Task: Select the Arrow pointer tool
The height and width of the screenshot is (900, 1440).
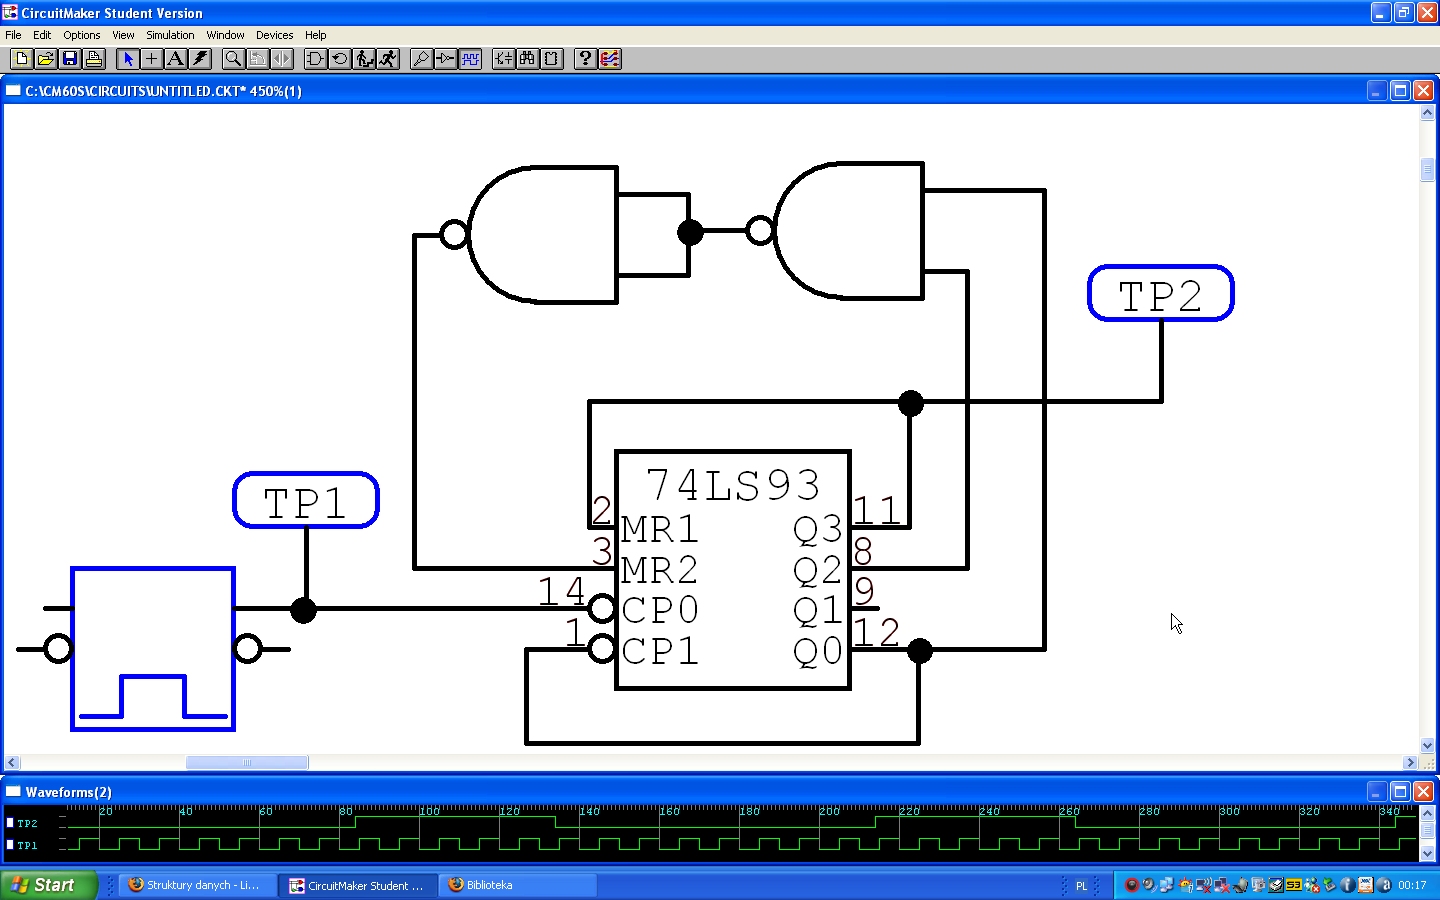Action: click(x=127, y=59)
